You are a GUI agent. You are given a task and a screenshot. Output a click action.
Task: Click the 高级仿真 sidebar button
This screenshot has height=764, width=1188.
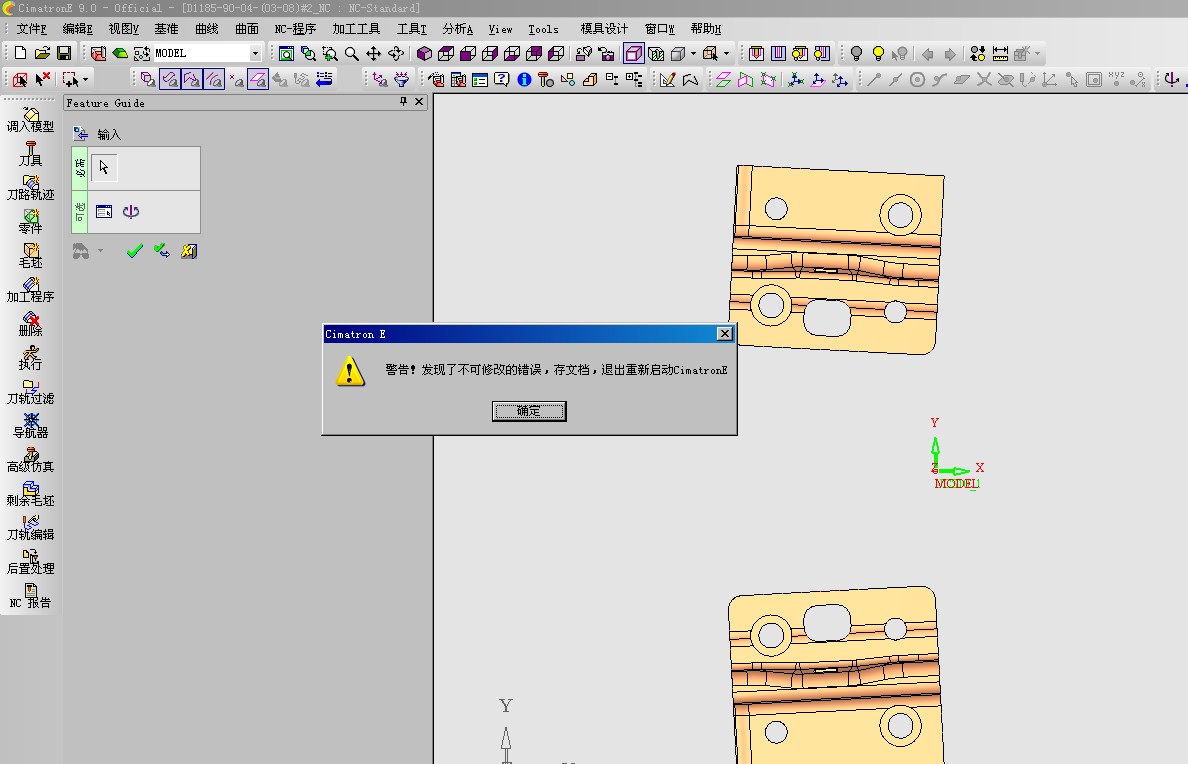pyautogui.click(x=30, y=460)
